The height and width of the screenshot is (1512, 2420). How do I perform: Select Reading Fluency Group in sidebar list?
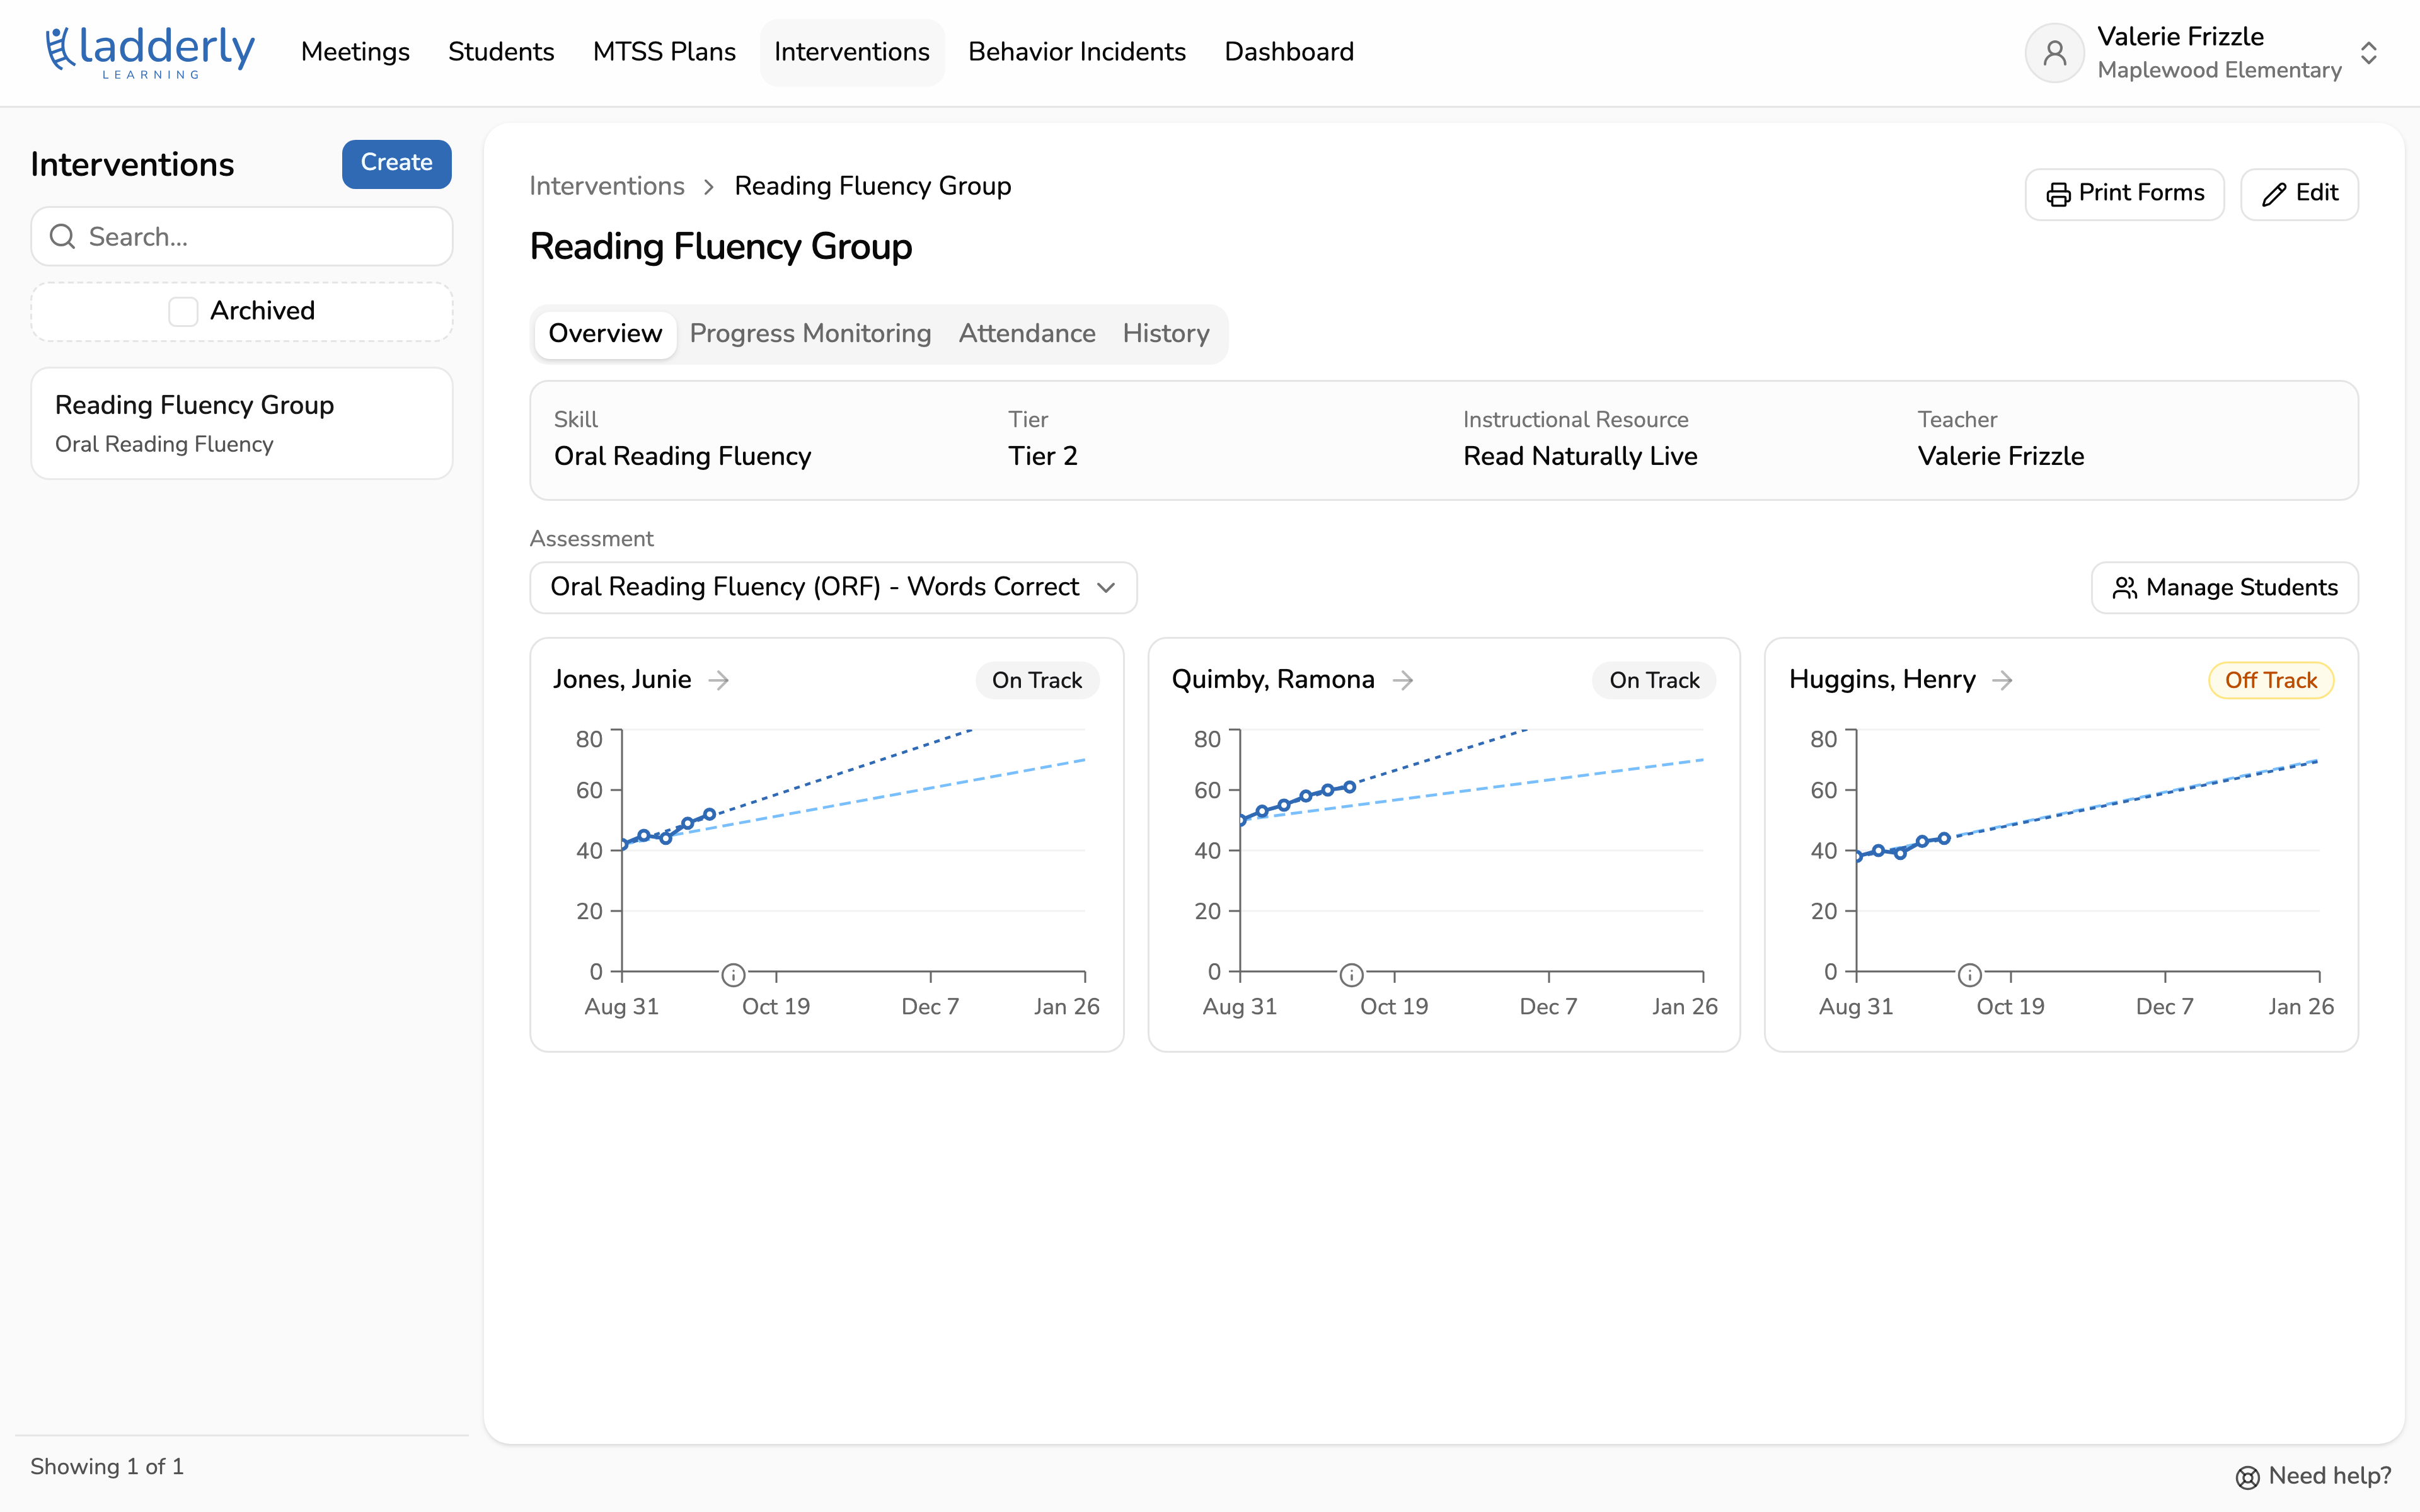(241, 423)
